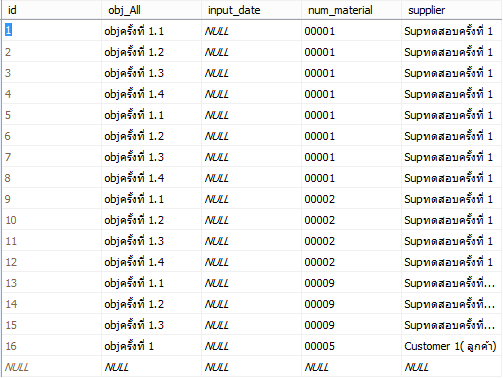The width and height of the screenshot is (503, 378).
Task: Click the id cell showing 16
Action: point(52,346)
